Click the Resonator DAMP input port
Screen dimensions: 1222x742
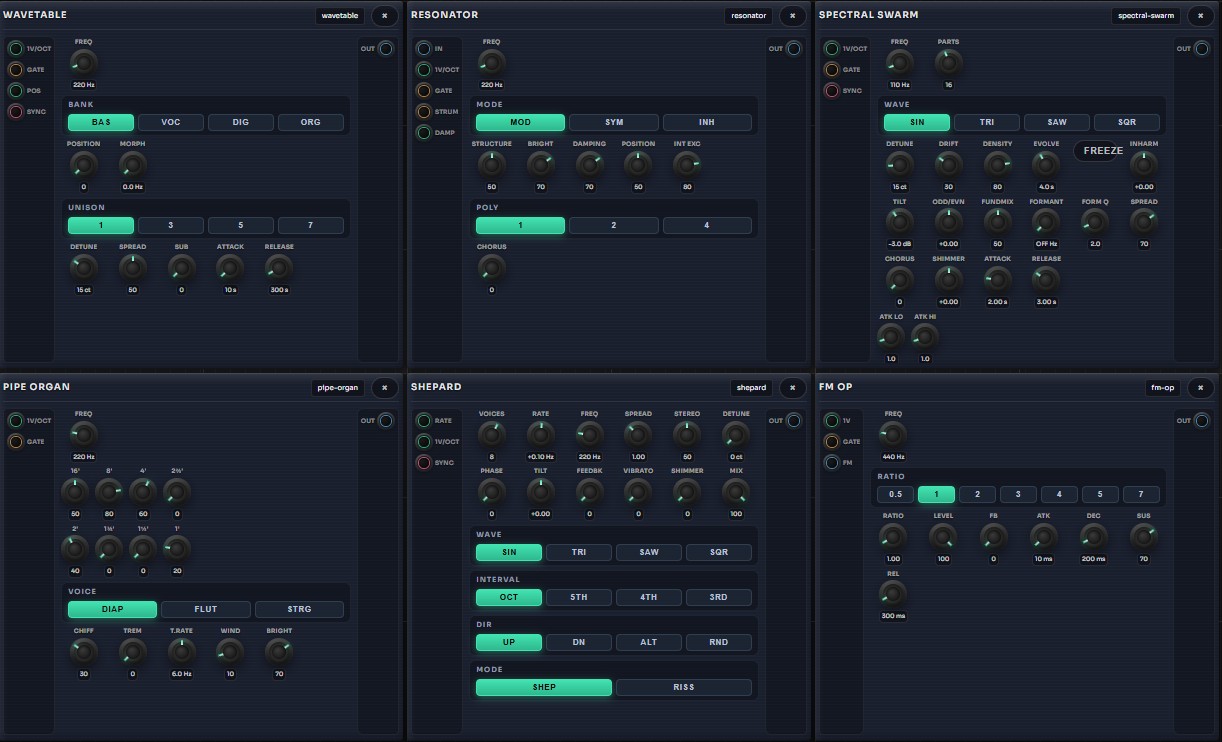[x=424, y=133]
